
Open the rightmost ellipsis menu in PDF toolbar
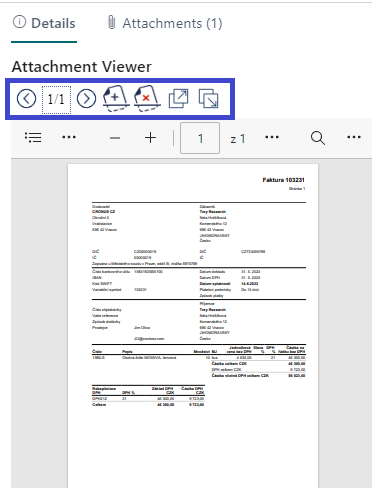(x=354, y=137)
